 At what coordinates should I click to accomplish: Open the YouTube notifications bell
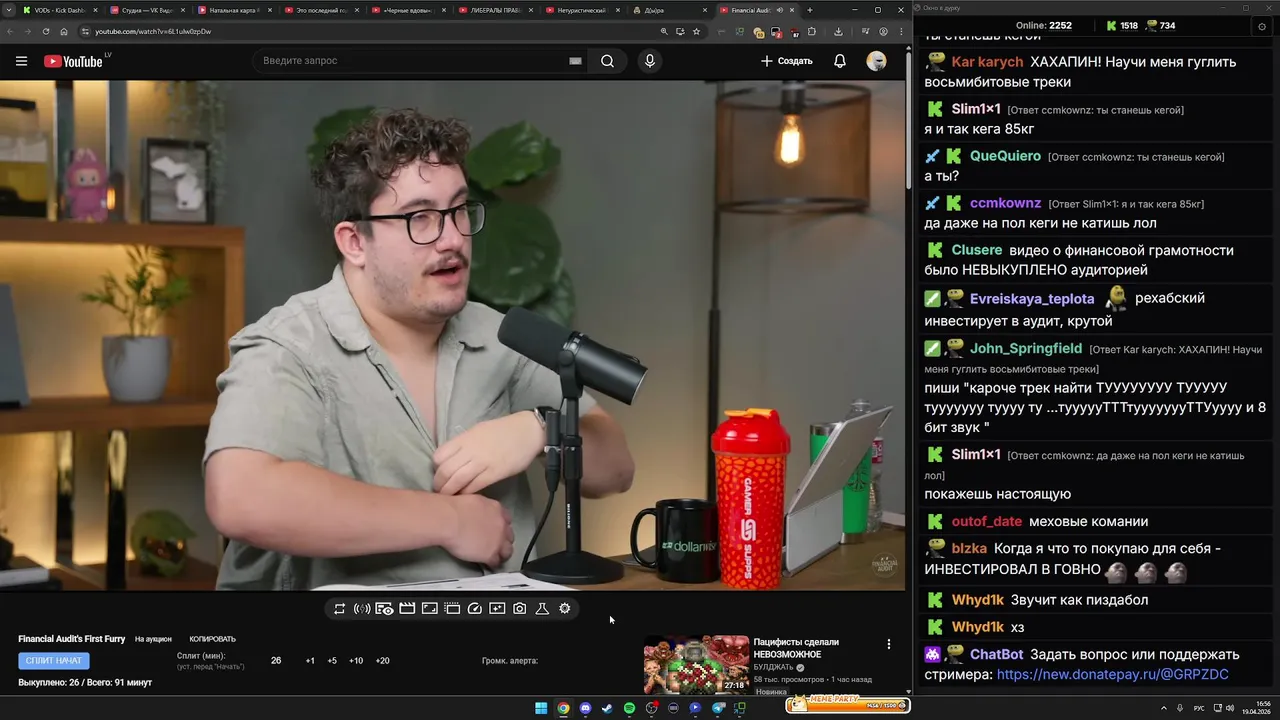840,61
